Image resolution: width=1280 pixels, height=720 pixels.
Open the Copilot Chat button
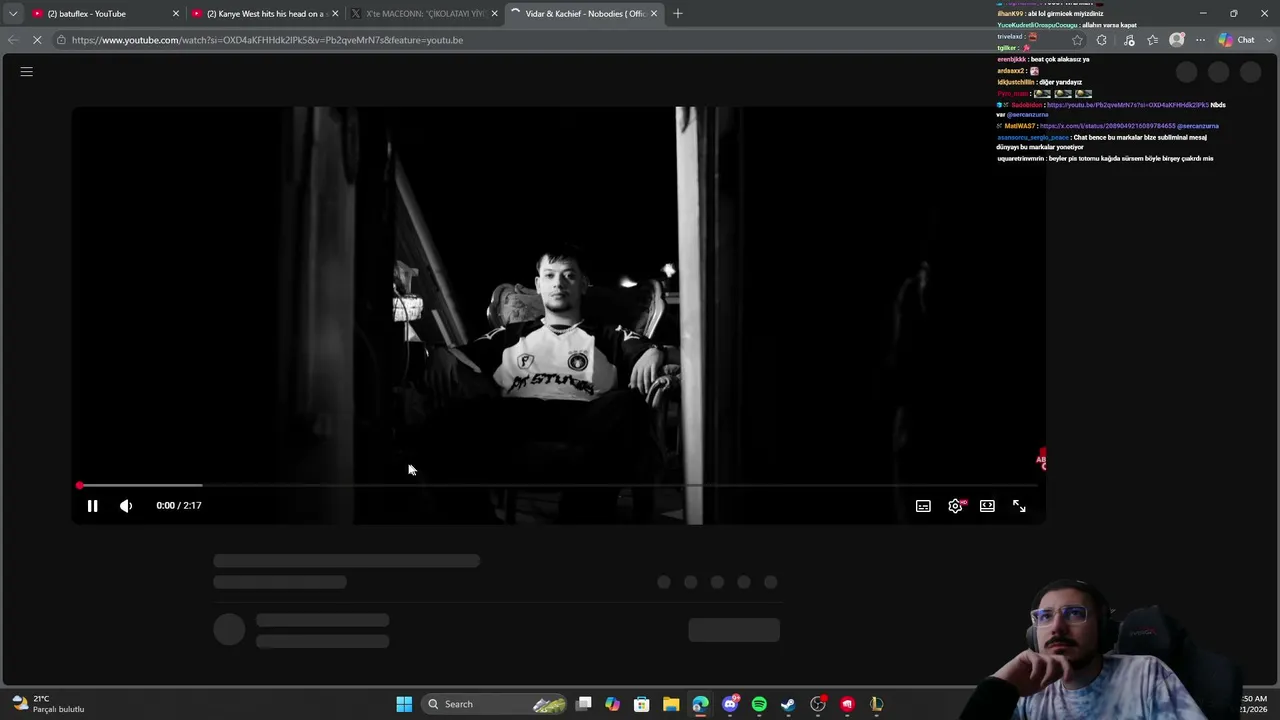point(1236,40)
